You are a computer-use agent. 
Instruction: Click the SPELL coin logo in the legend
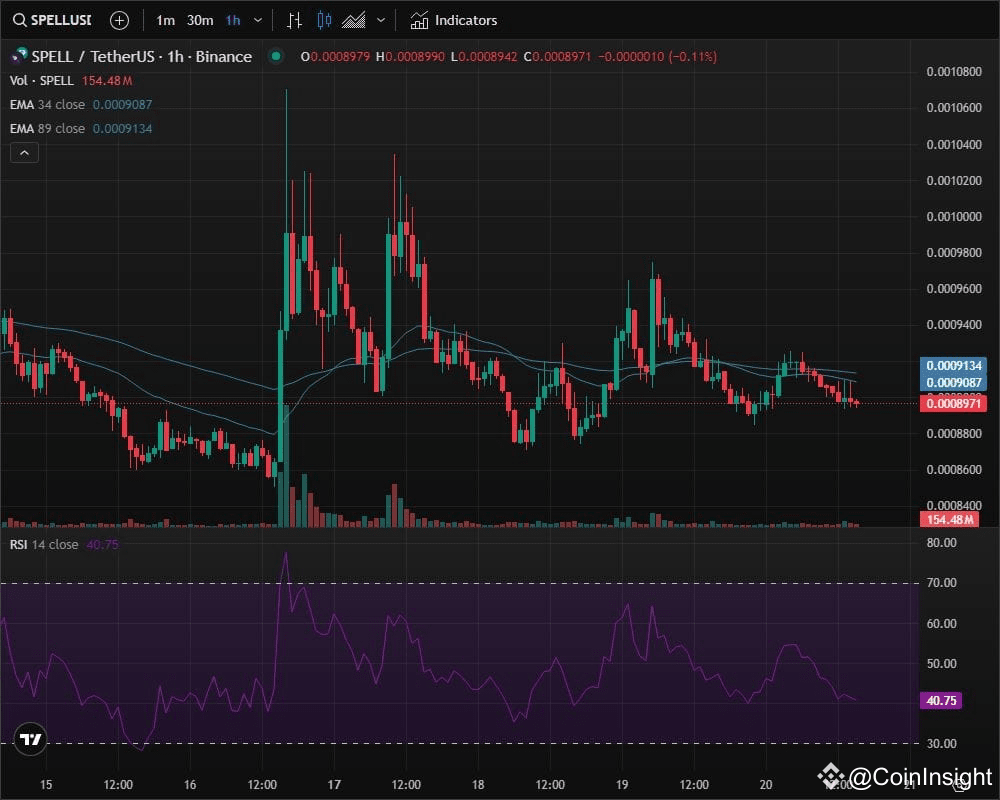click(x=15, y=57)
